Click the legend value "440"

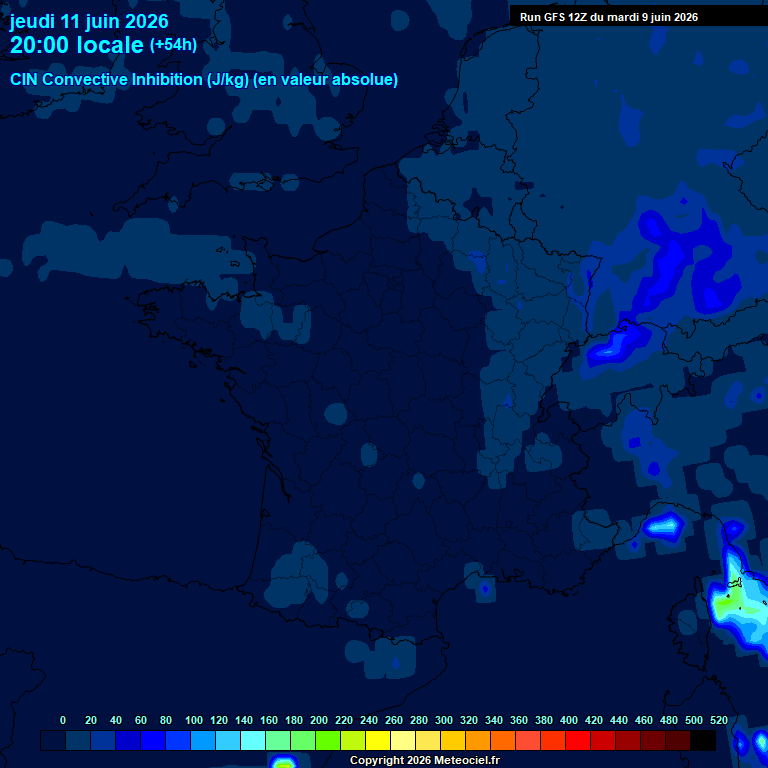click(619, 720)
